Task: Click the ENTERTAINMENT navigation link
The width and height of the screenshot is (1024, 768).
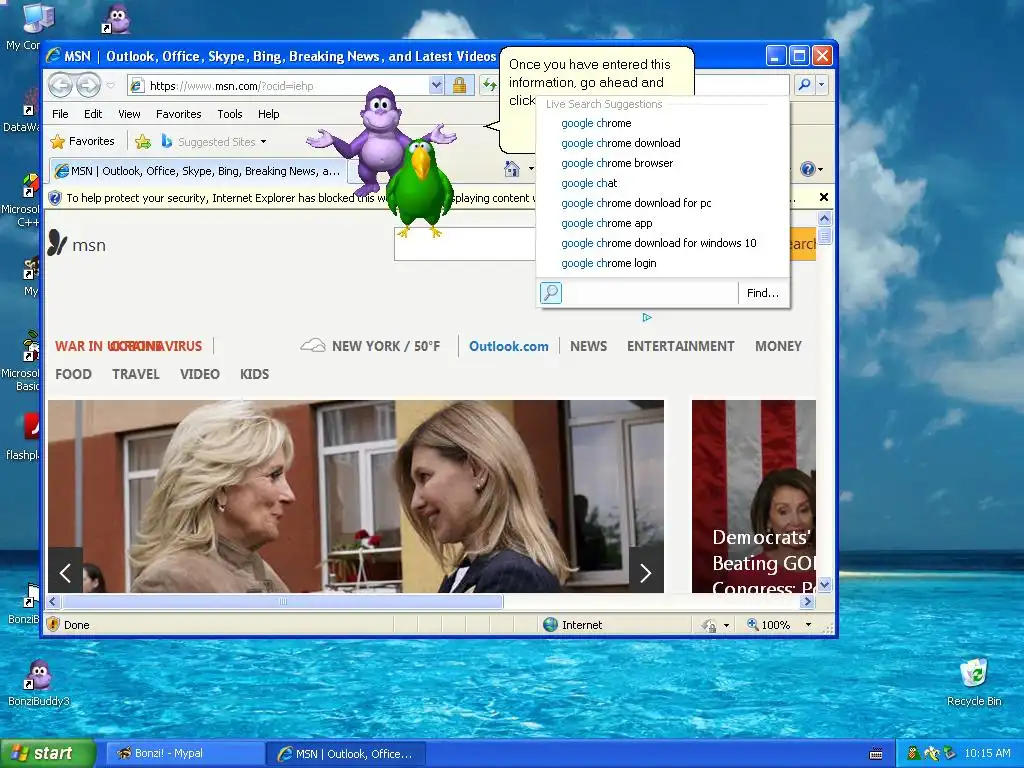Action: 680,346
